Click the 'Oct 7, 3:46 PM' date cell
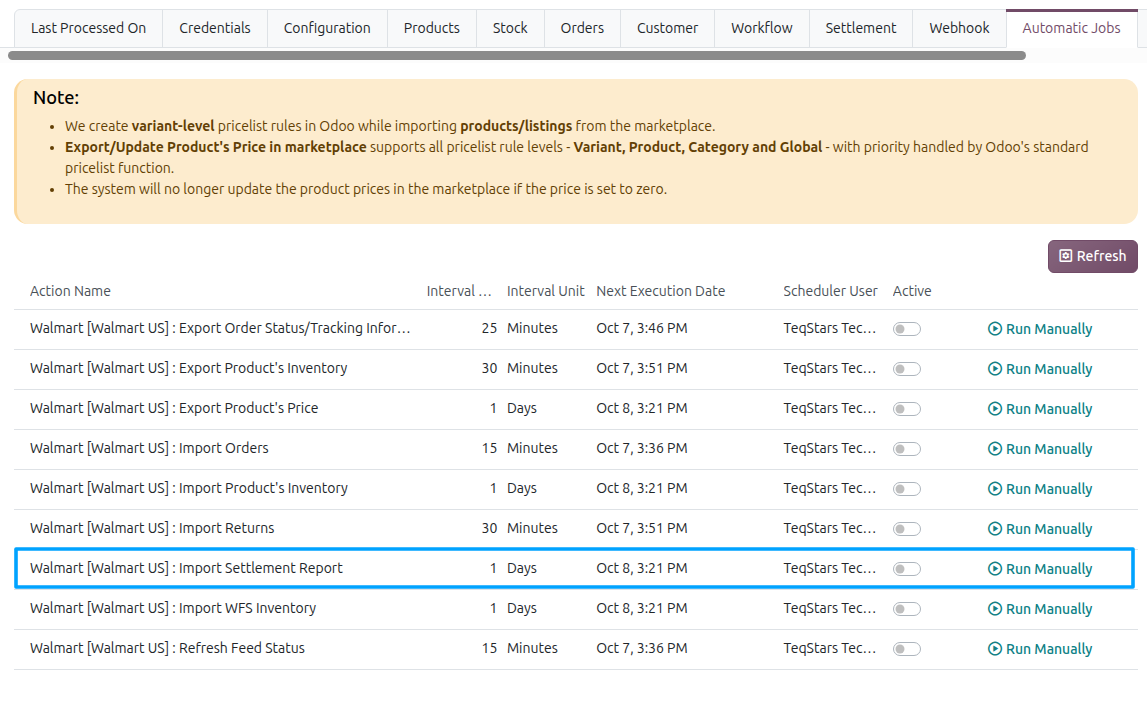Screen dimensions: 1147x709 pos(642,329)
